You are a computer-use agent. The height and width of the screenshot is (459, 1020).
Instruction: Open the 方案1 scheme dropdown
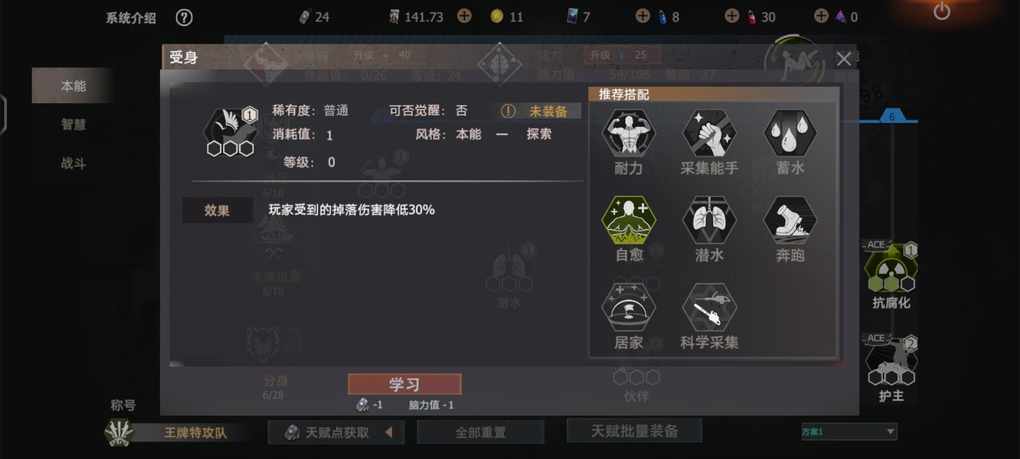click(849, 431)
